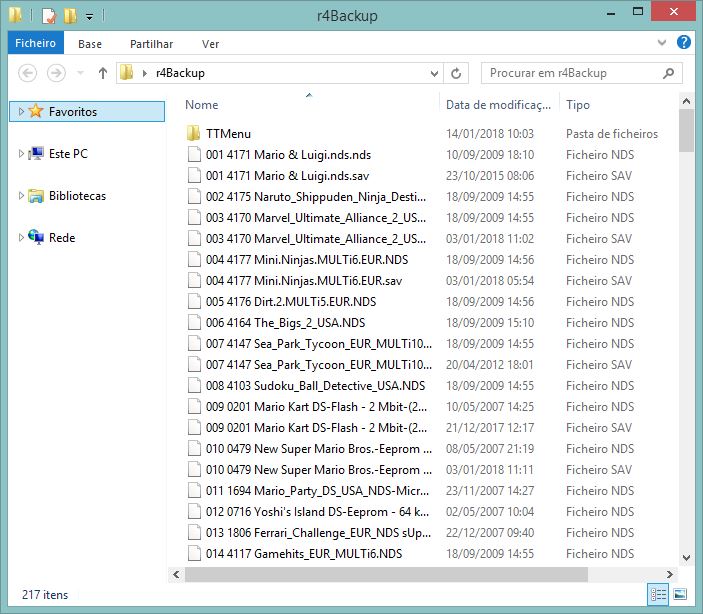703x614 pixels.
Task: Click the search magnifier icon
Action: pos(668,73)
